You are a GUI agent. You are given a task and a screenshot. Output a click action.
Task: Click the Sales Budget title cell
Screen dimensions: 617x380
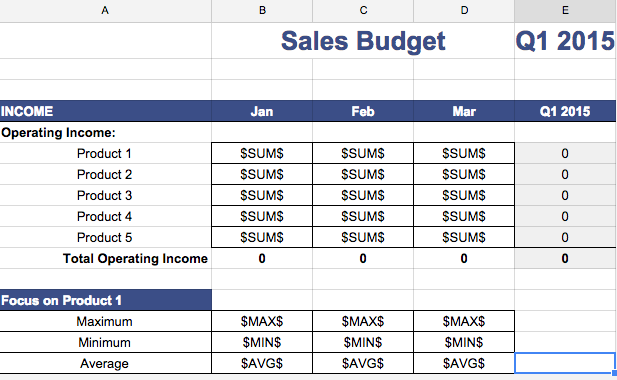(x=363, y=41)
